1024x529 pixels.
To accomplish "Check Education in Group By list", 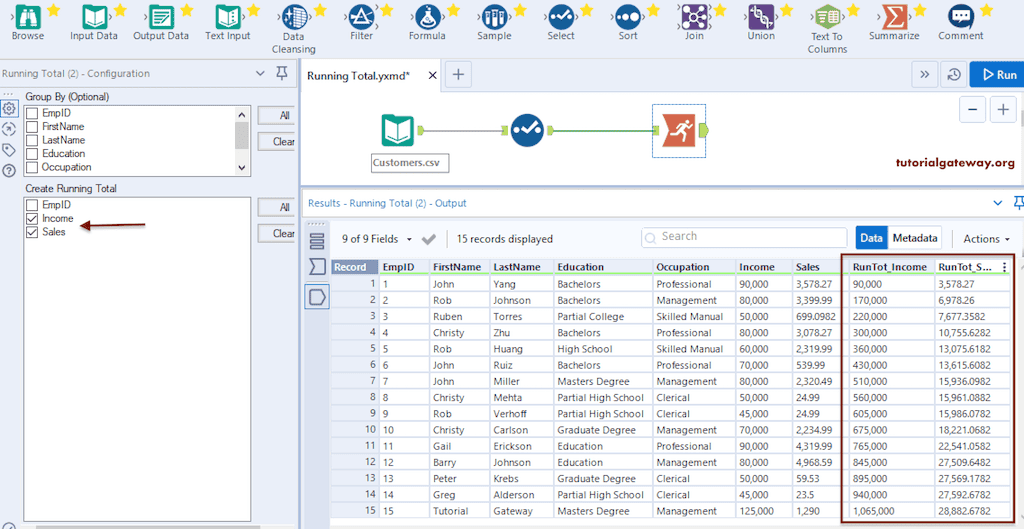I will pyautogui.click(x=31, y=154).
